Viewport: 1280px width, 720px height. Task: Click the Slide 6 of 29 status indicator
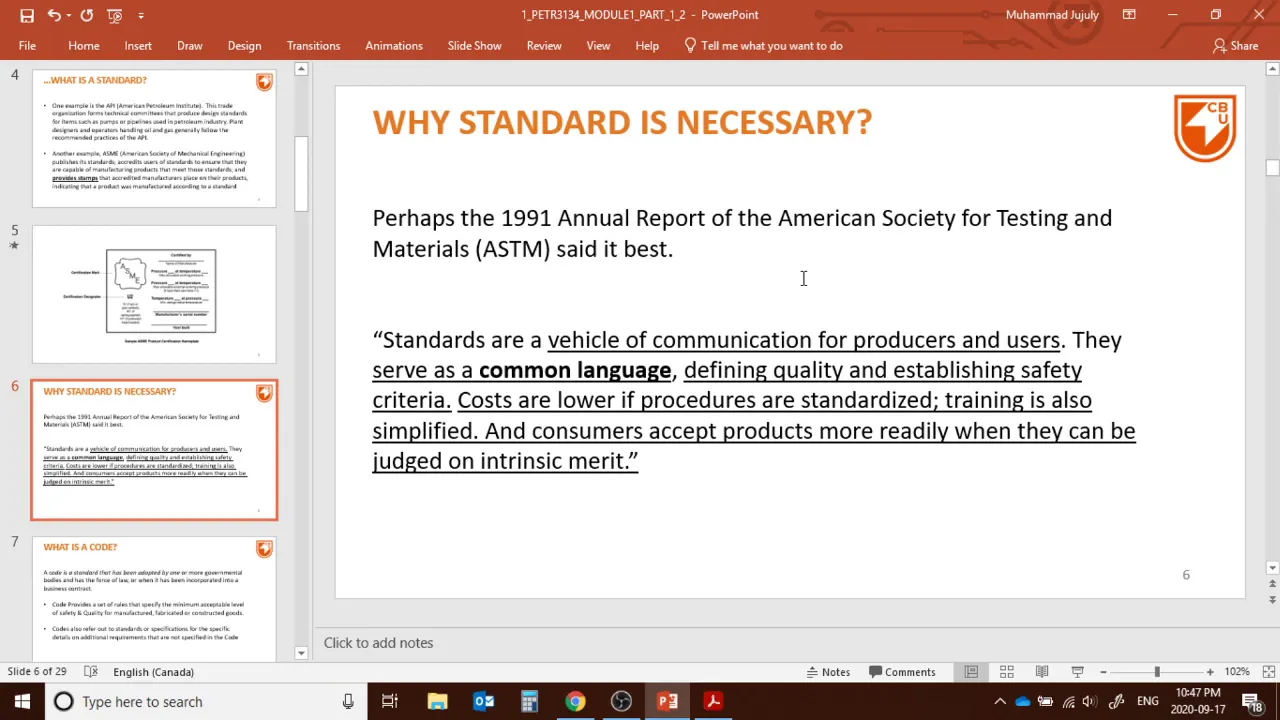[37, 672]
